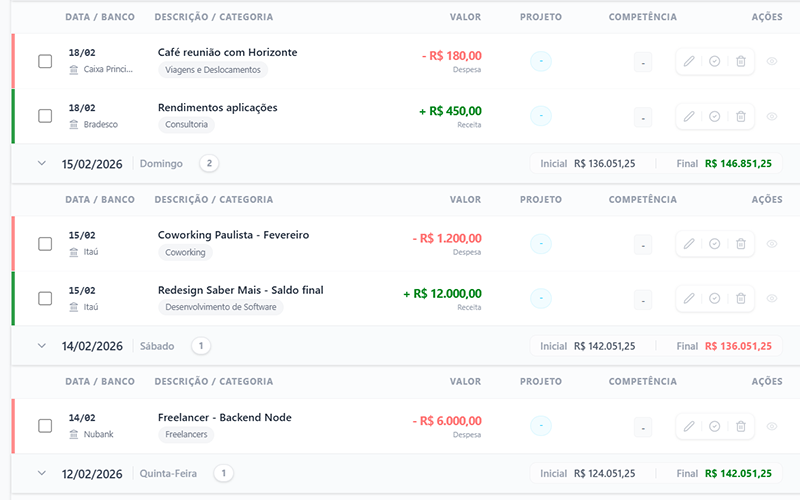Click the trash icon for Rendimentos aplicações

[x=741, y=117]
